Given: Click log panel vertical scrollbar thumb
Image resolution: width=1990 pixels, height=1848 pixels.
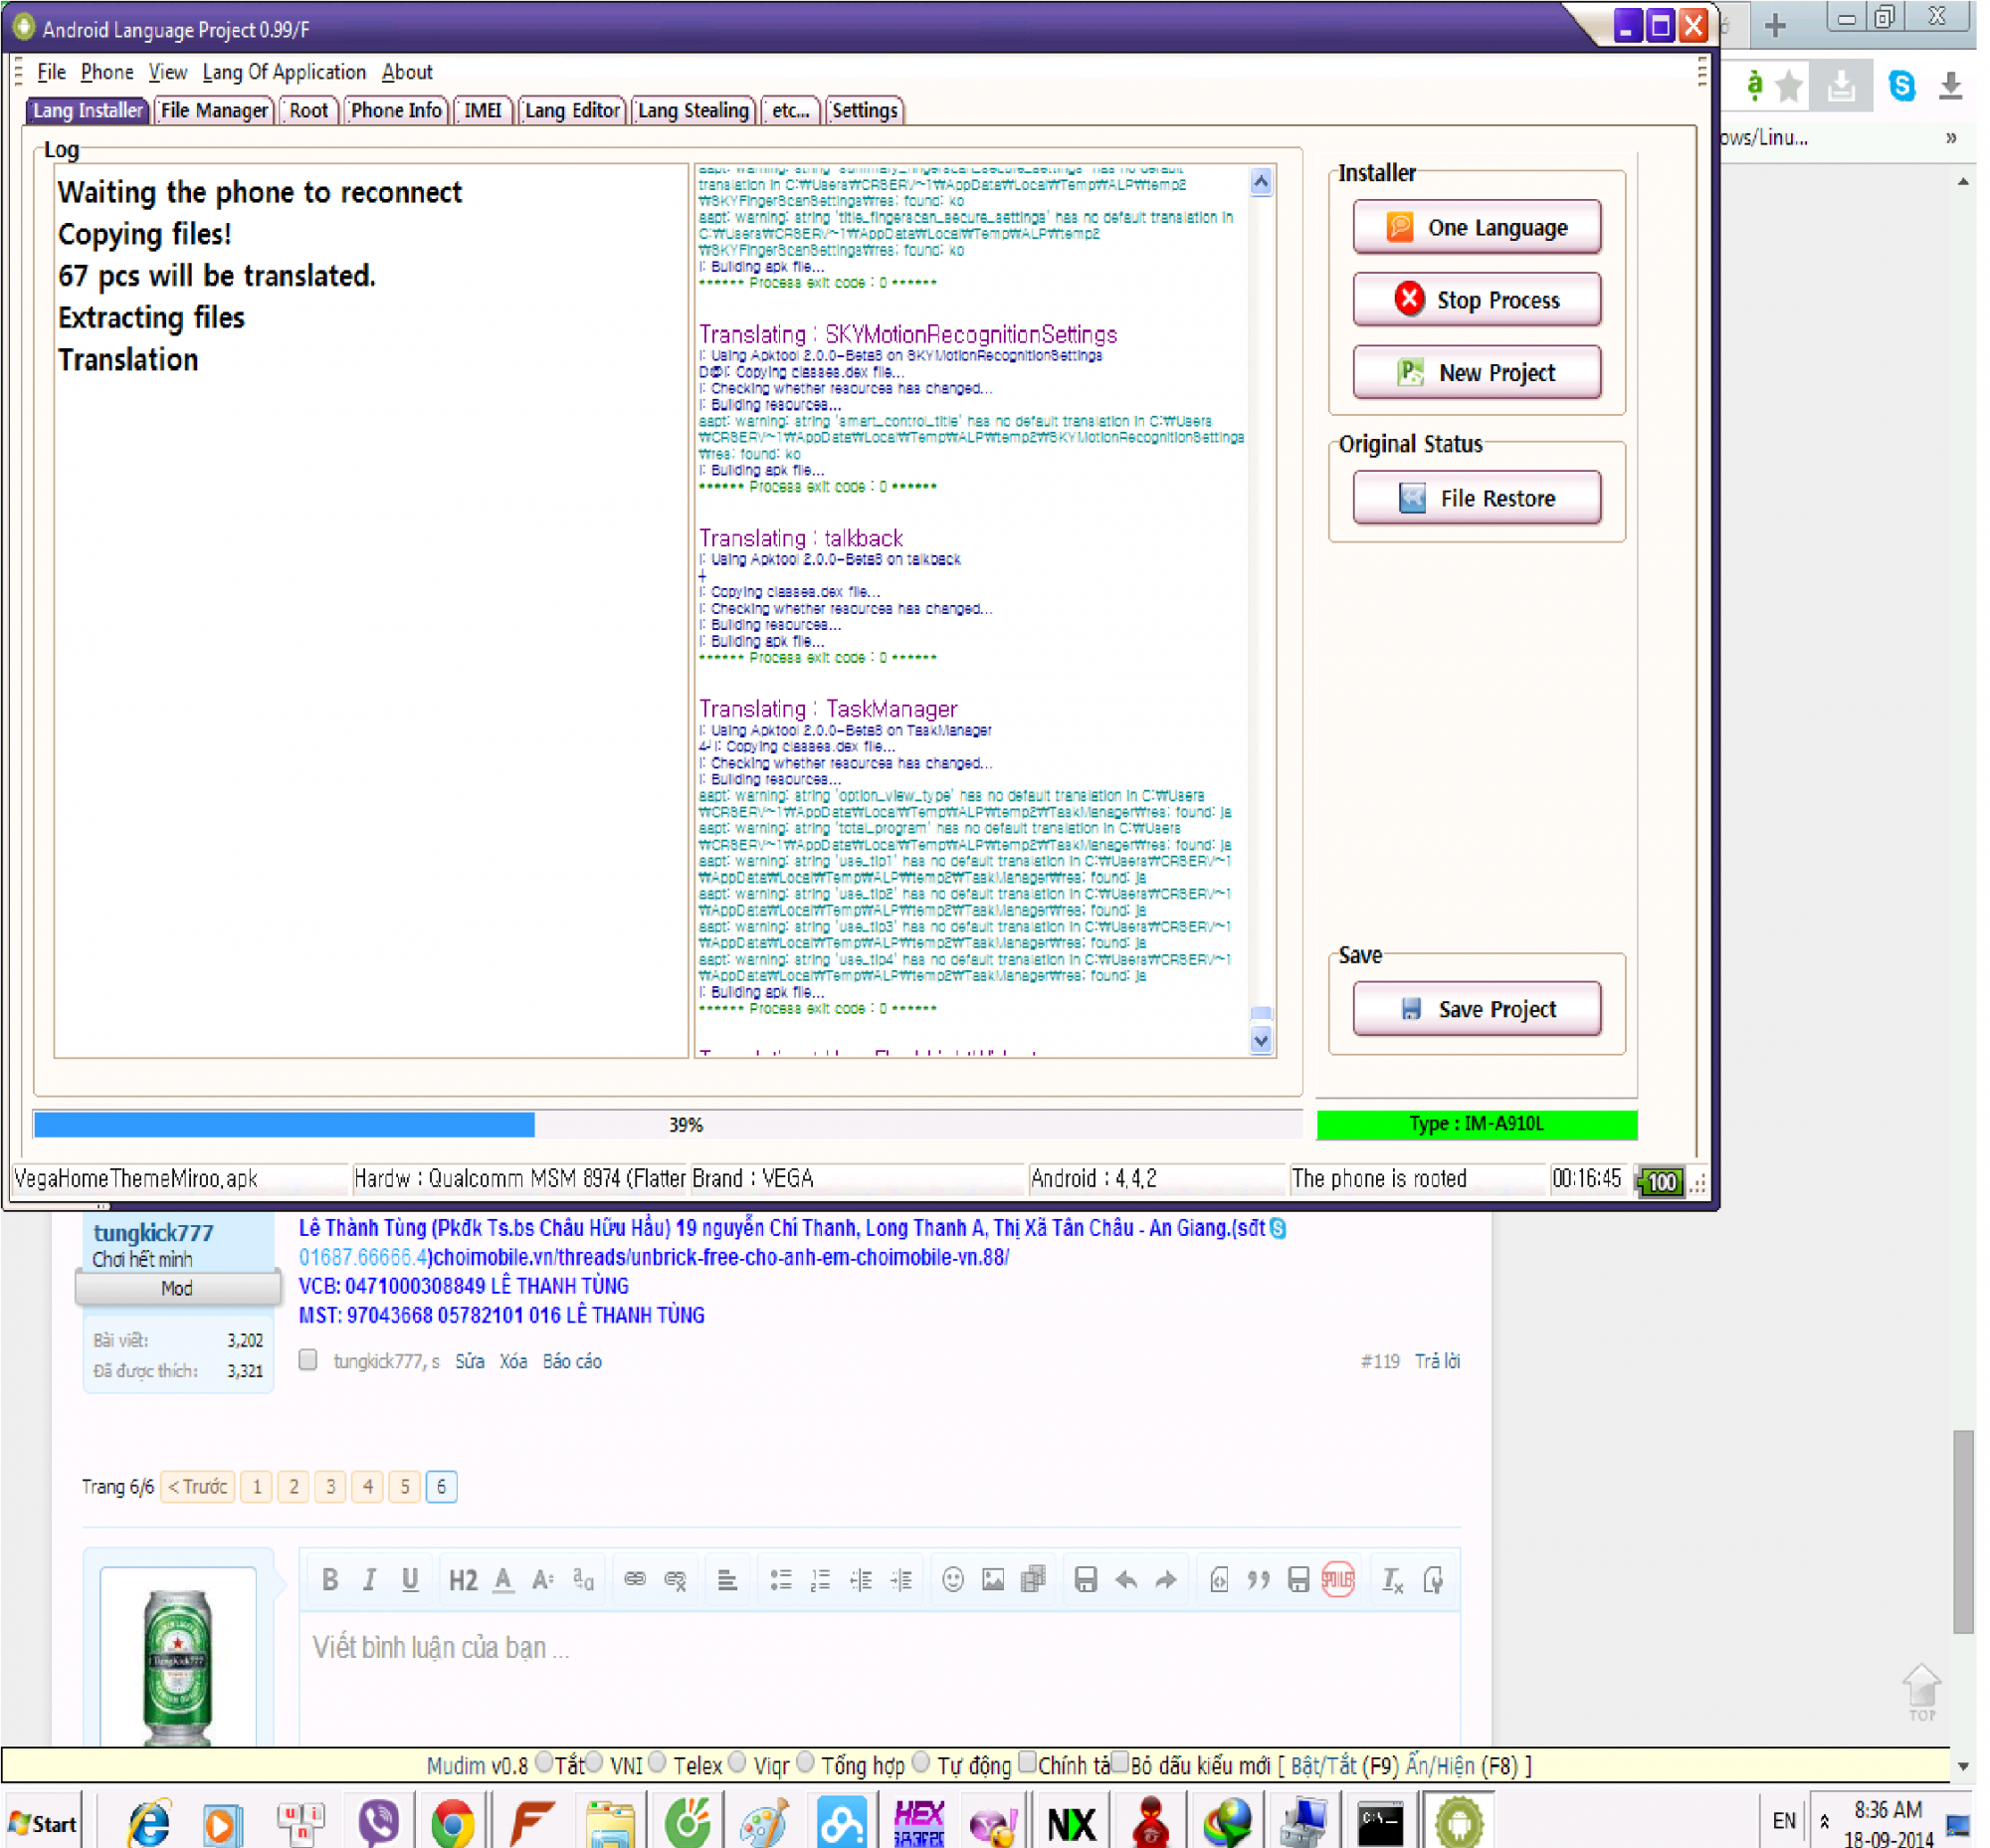Looking at the screenshot, I should [x=1261, y=1012].
